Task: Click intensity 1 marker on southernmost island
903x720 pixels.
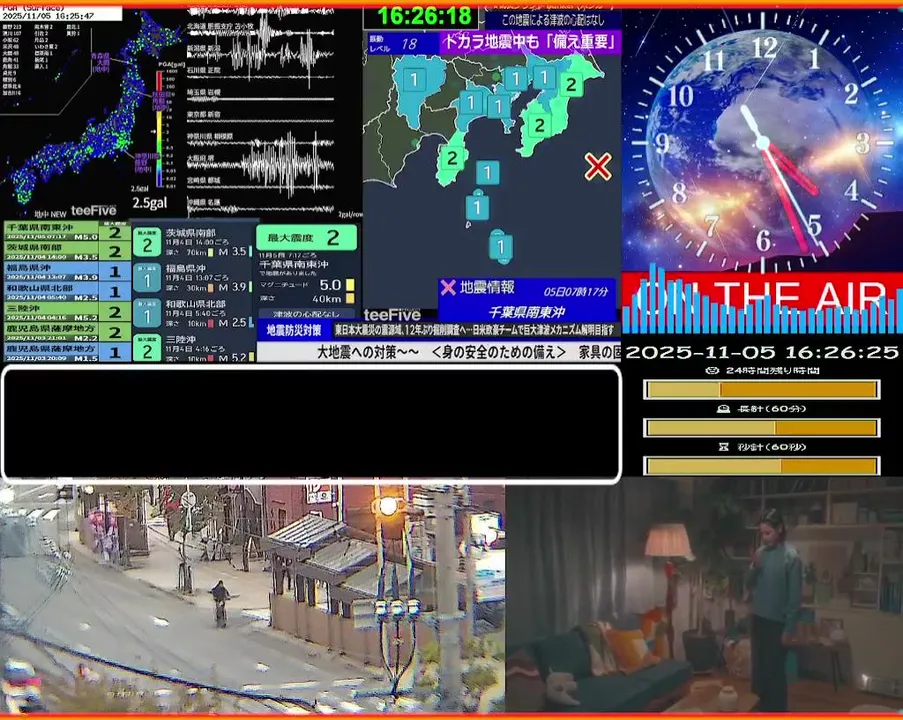Action: point(501,247)
